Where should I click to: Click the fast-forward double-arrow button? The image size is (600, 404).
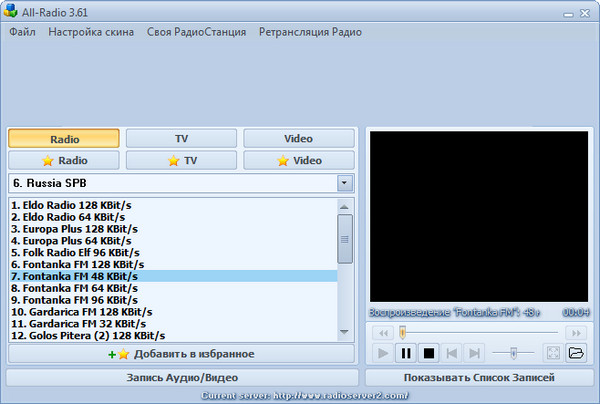click(575, 332)
